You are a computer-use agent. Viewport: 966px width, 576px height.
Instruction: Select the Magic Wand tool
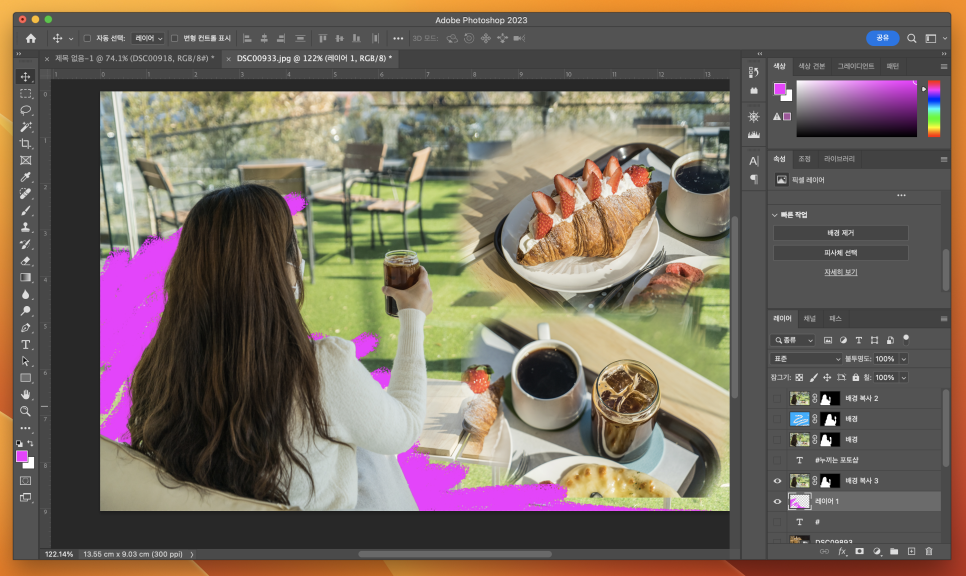point(25,127)
